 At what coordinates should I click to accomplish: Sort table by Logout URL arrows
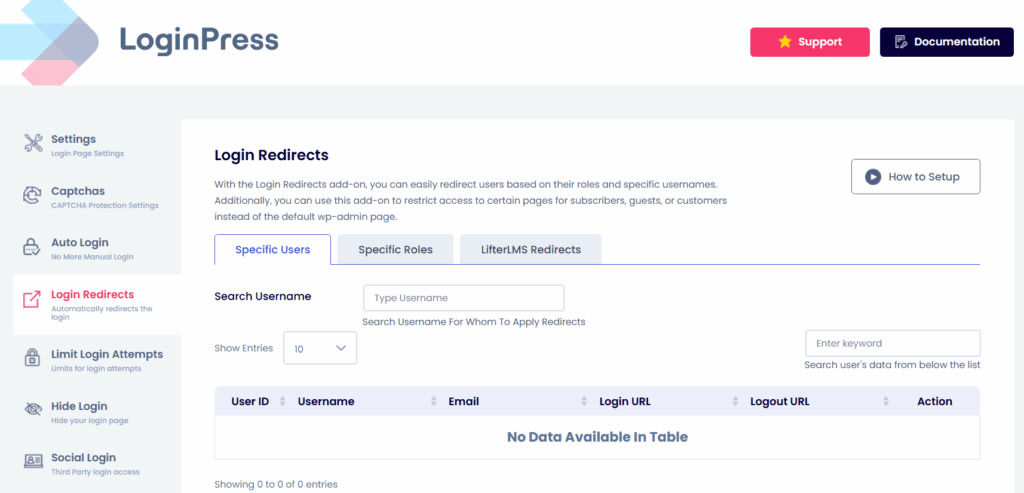pos(886,402)
